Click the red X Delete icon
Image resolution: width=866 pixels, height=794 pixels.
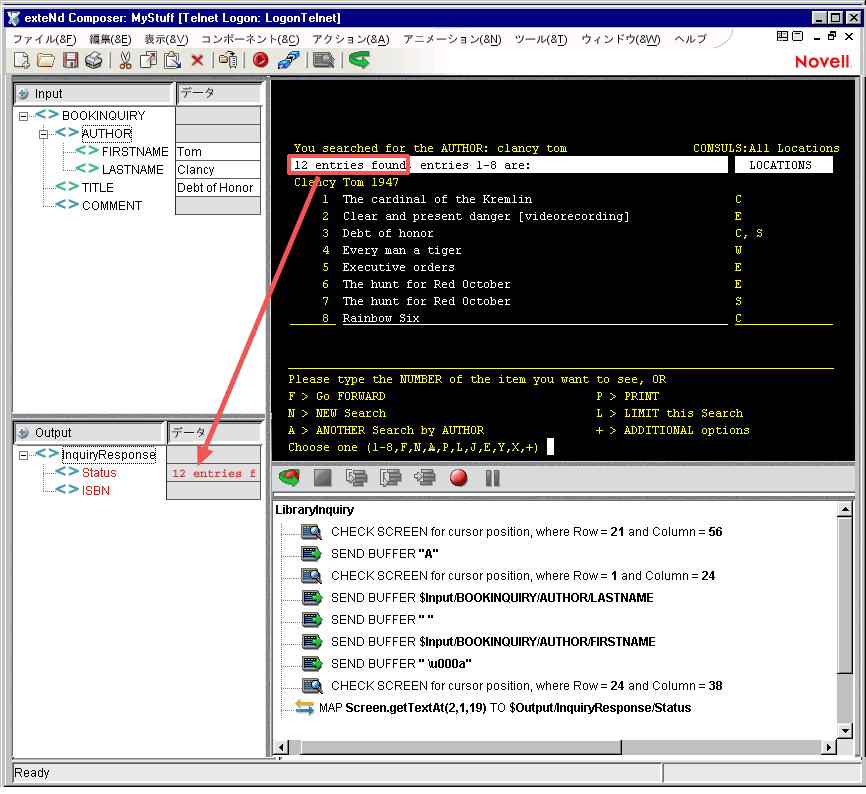pyautogui.click(x=197, y=60)
